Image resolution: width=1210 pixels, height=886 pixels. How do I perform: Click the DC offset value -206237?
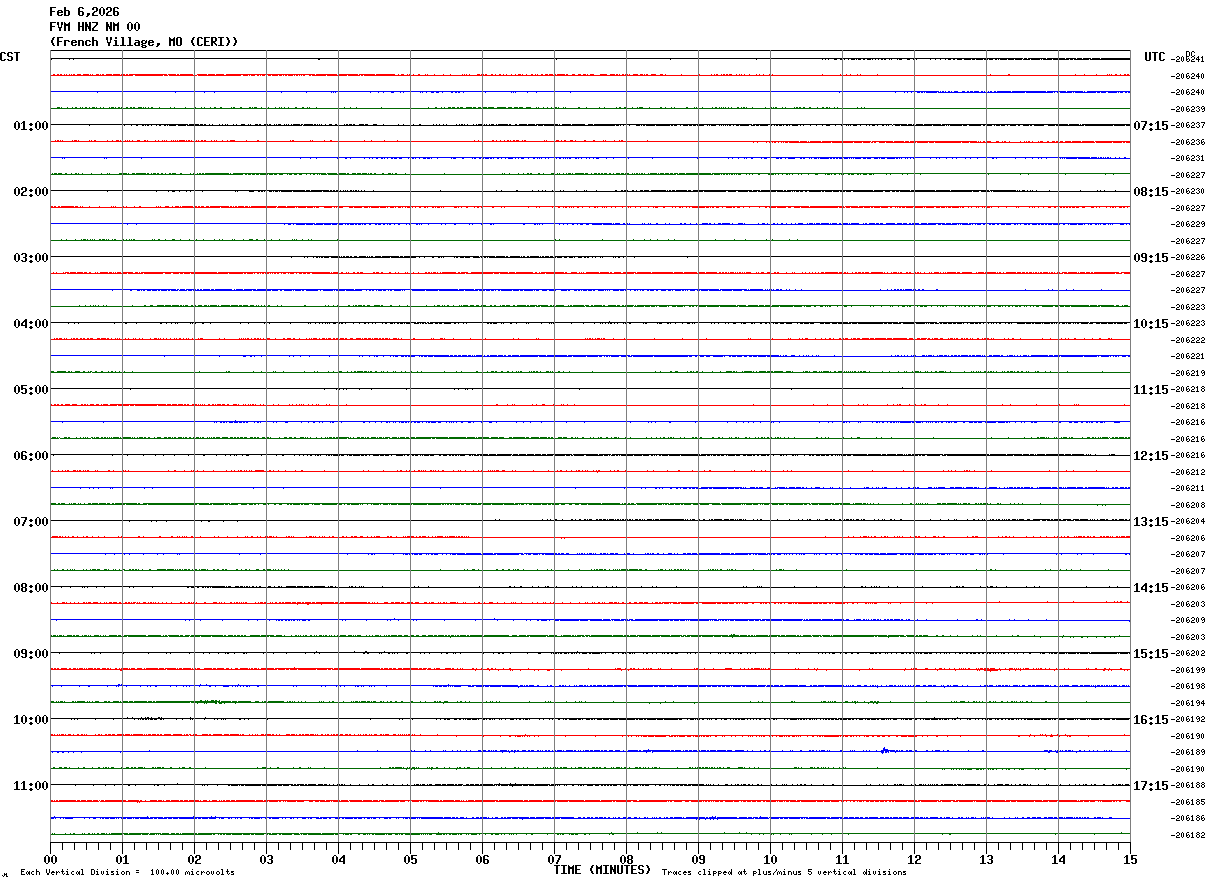pyautogui.click(x=1188, y=125)
